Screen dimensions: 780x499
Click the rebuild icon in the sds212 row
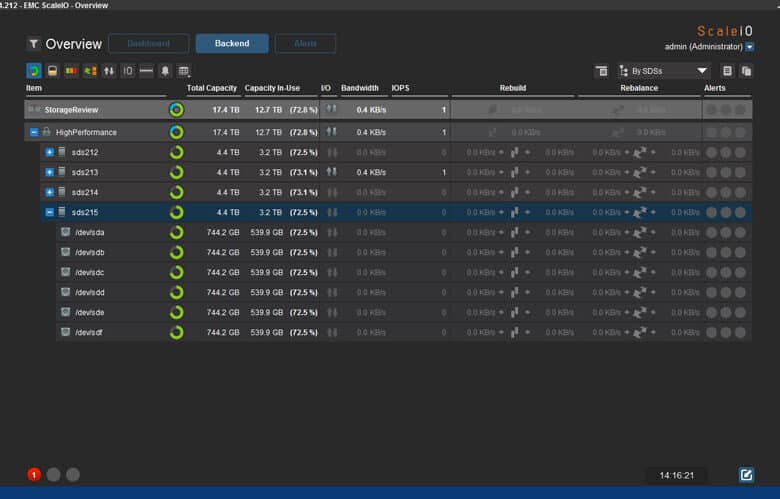[x=514, y=152]
